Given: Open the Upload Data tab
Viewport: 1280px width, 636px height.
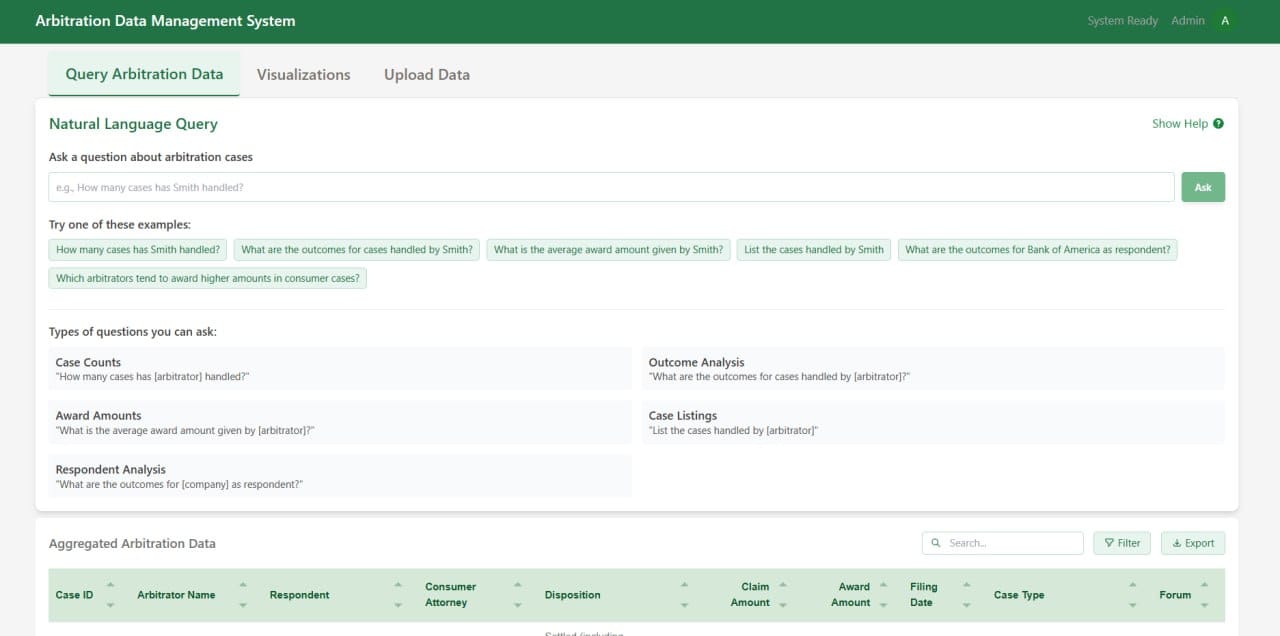Looking at the screenshot, I should [426, 74].
